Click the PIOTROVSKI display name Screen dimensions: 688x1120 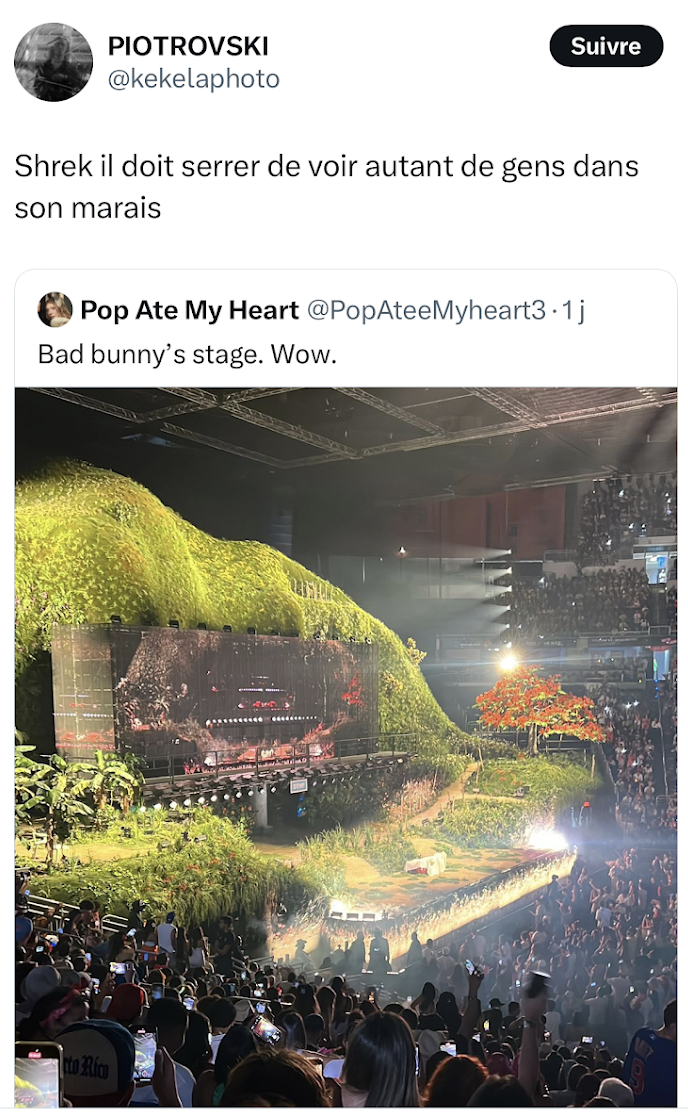[x=188, y=46]
